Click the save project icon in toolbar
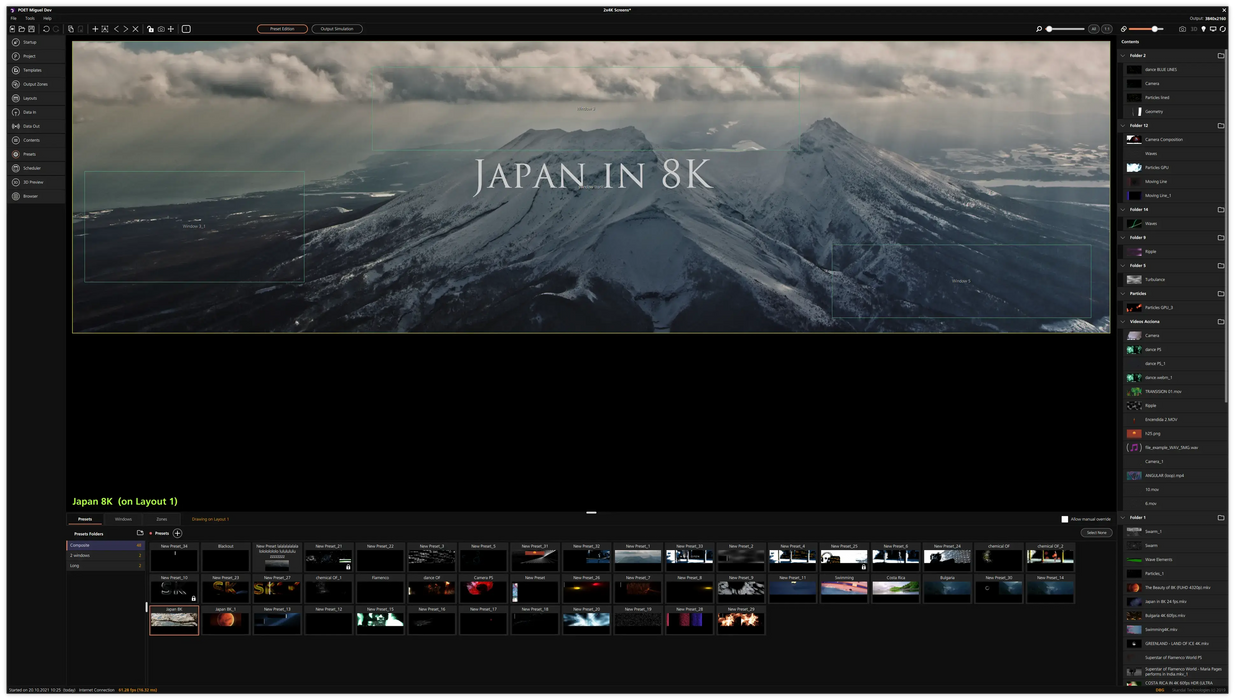Image resolution: width=1235 pixels, height=700 pixels. (32, 29)
